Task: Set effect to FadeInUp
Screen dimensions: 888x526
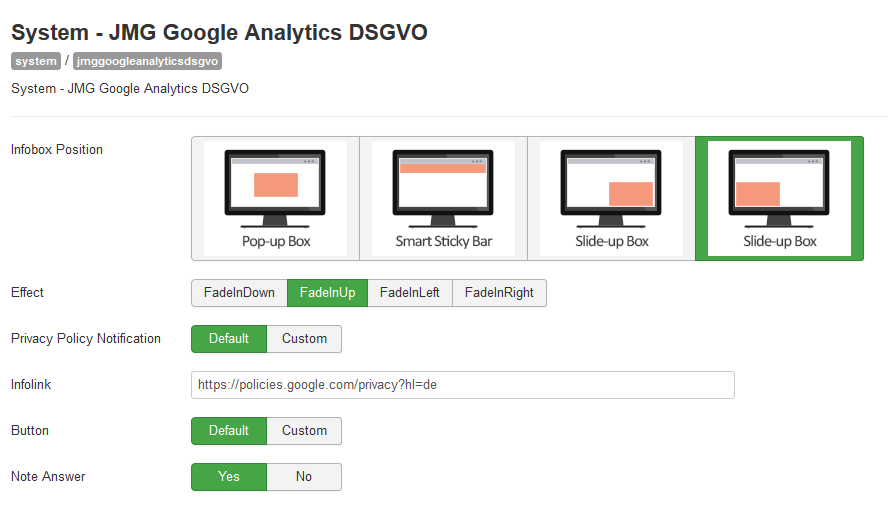Action: pos(327,293)
